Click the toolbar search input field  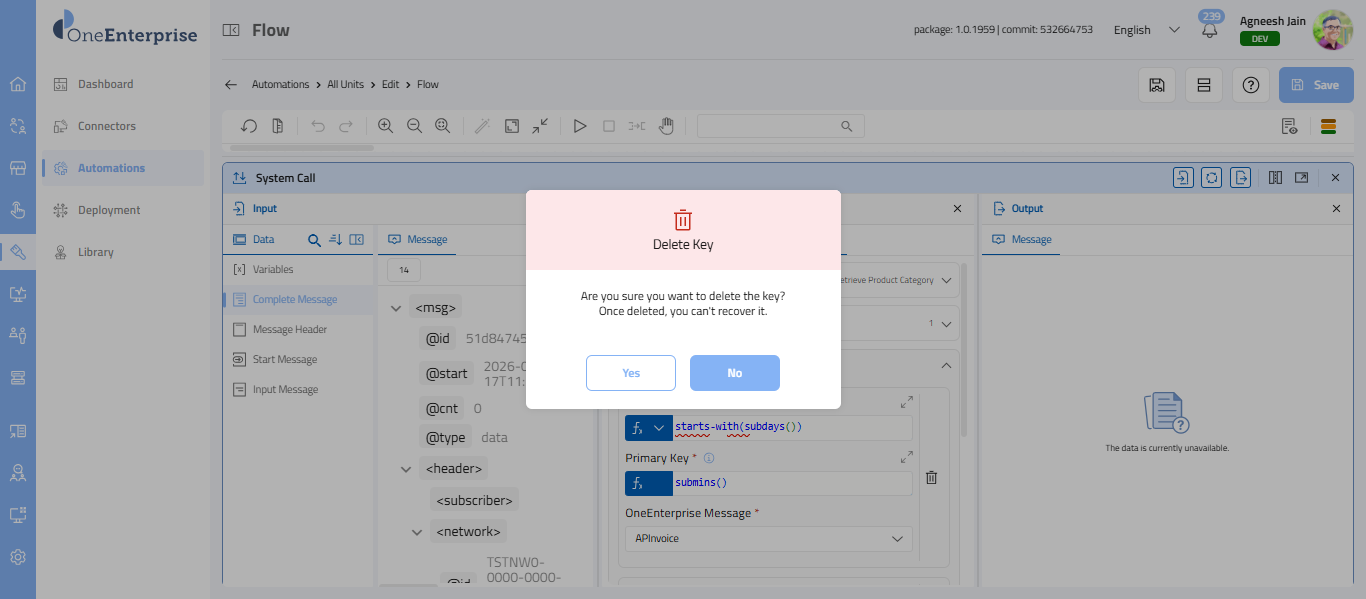[x=768, y=126]
